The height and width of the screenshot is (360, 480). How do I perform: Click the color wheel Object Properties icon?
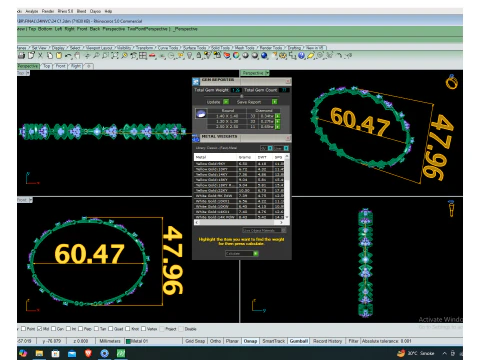click(x=236, y=56)
